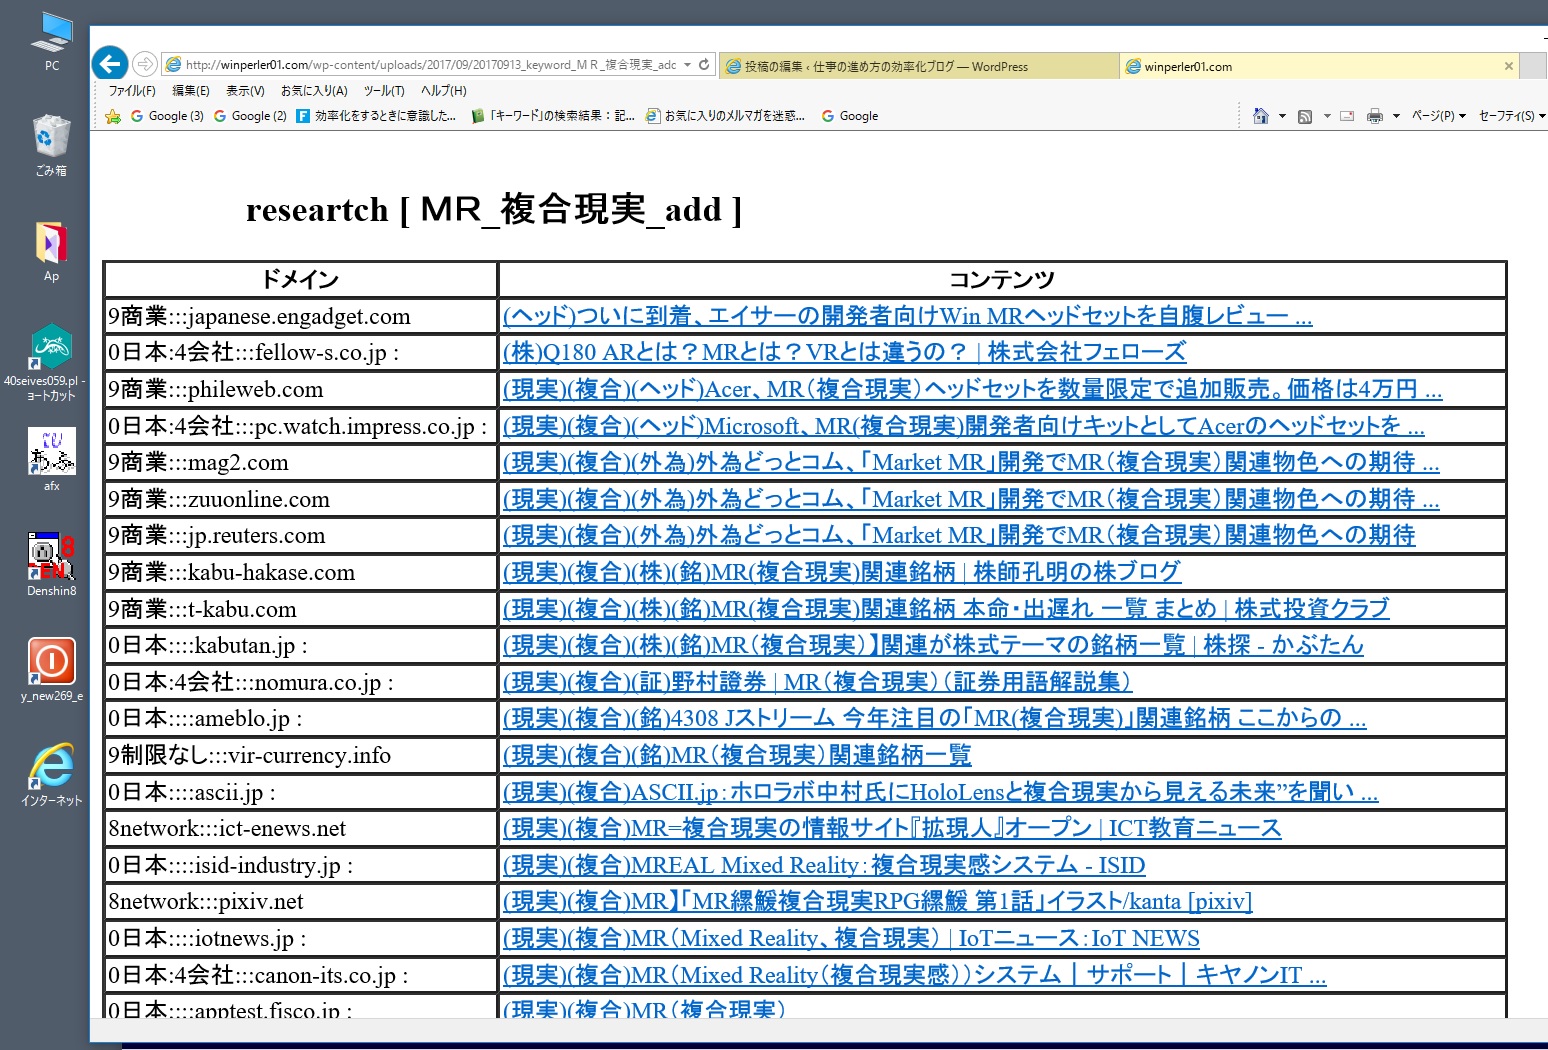Switch to the WordPress 投稿の編集 tab
The width and height of the screenshot is (1548, 1050).
click(919, 66)
